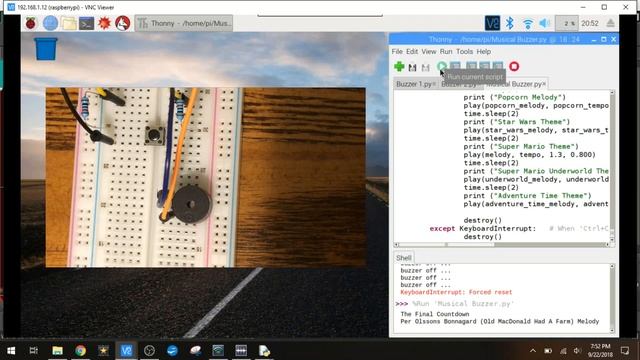Close the Musical Buzzer.py tab
640x360 pixels.
click(x=544, y=84)
